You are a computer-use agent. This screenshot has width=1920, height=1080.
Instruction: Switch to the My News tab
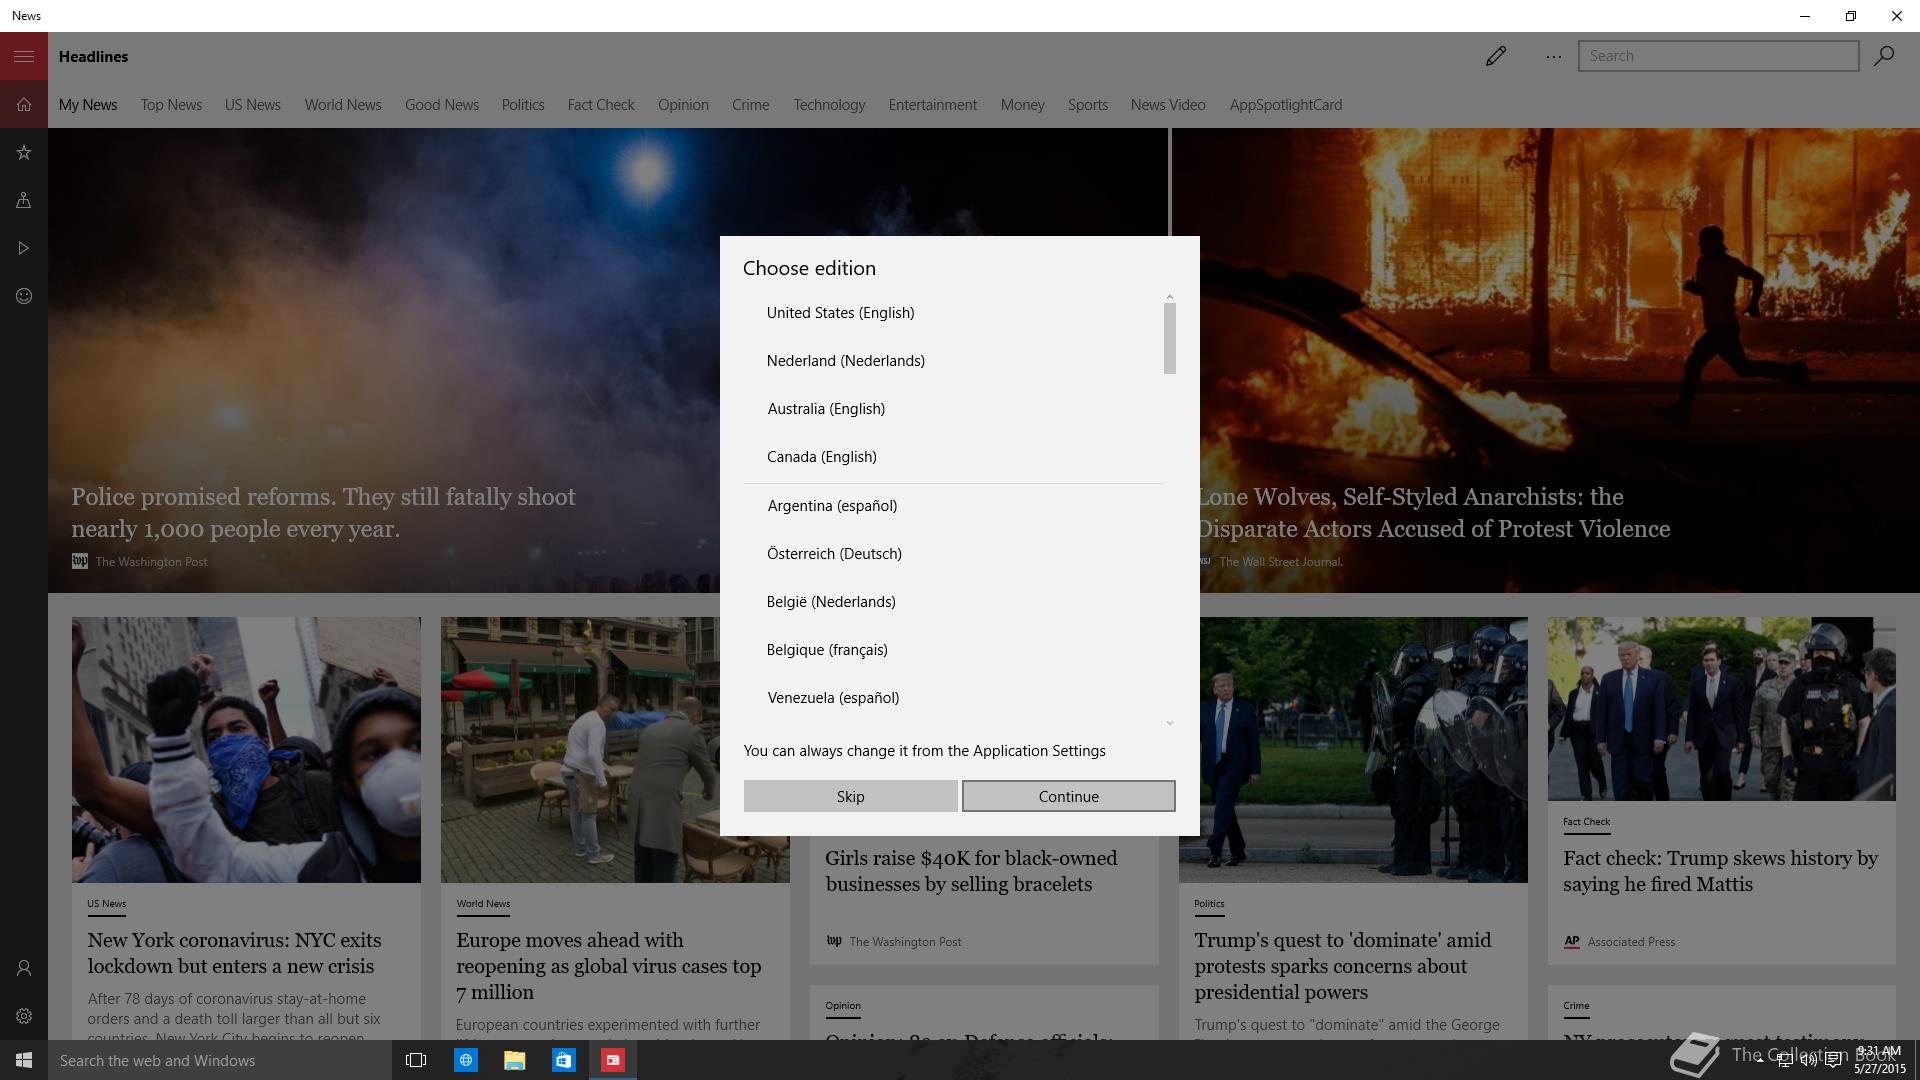click(x=88, y=105)
